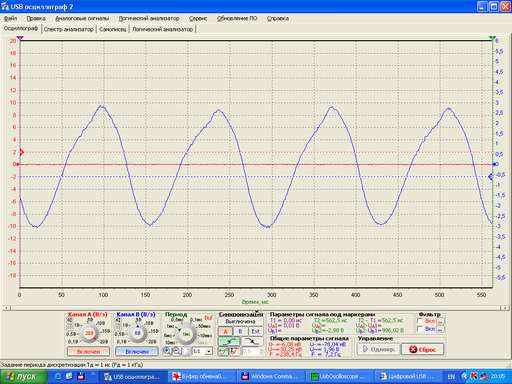Click the tray icon next to the clock
The height and width of the screenshot is (384, 512).
tap(484, 376)
